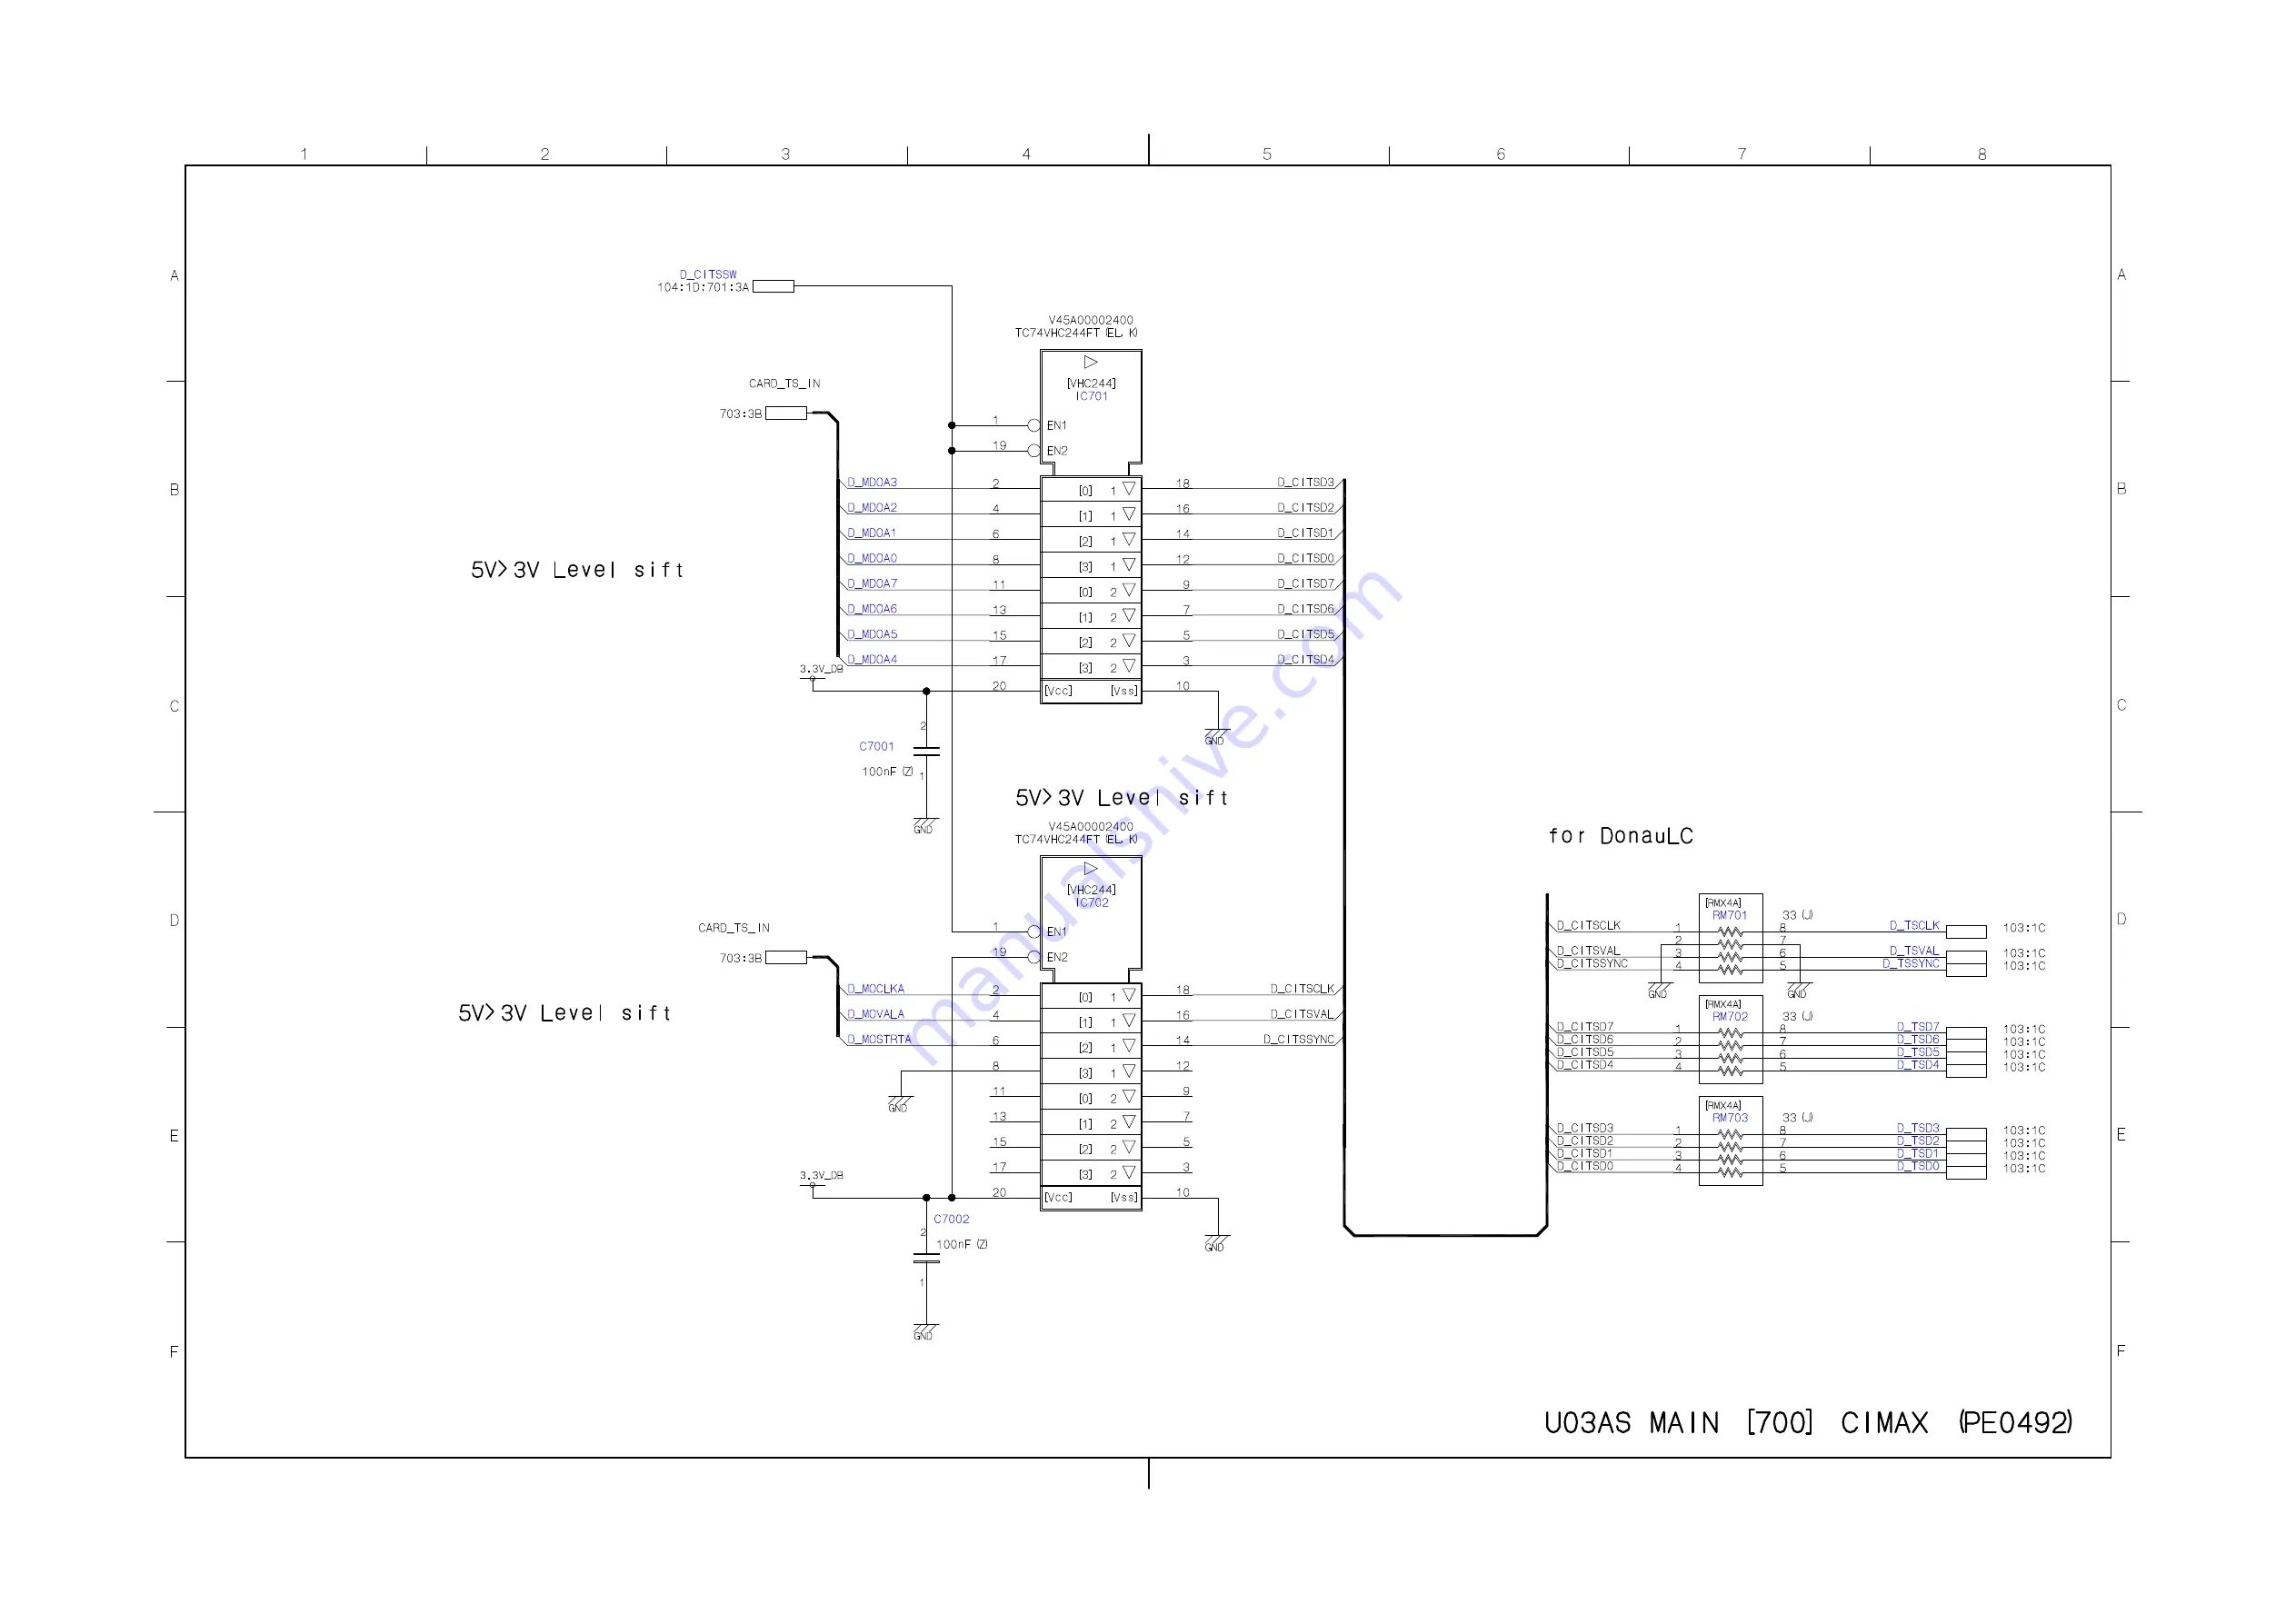Click the off-page connector box of D_CITSSW
Screen dimensions: 2296x1624
coord(773,286)
